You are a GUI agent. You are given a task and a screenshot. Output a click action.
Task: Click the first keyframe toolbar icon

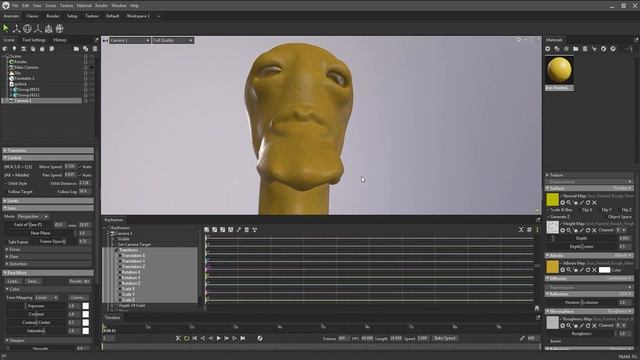[x=207, y=230]
